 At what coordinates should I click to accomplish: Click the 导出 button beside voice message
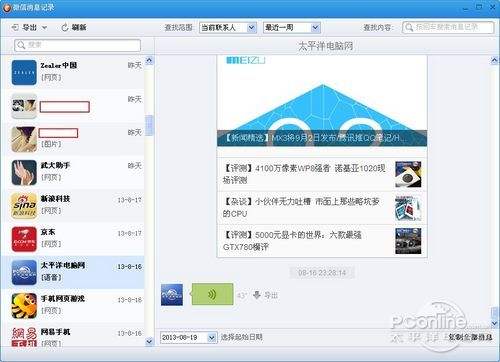click(x=266, y=295)
